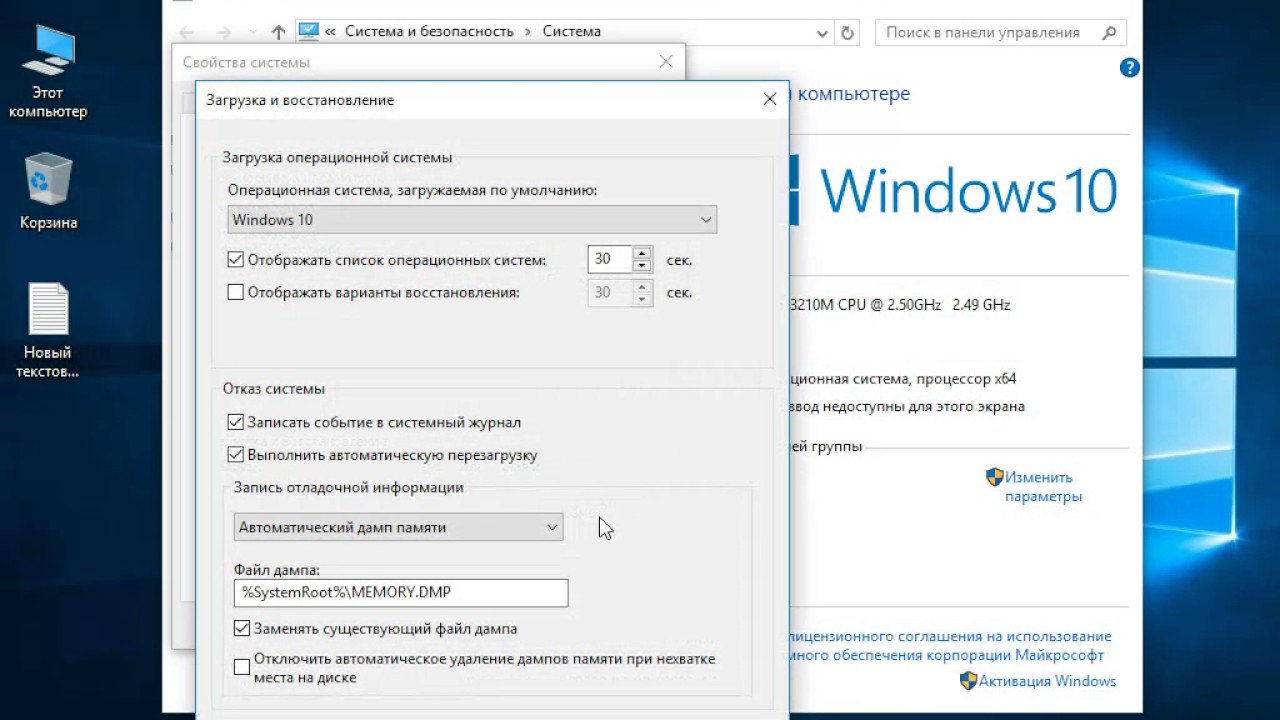The width and height of the screenshot is (1280, 720).
Task: Open the Корзина recycle bin icon
Action: pyautogui.click(x=48, y=190)
